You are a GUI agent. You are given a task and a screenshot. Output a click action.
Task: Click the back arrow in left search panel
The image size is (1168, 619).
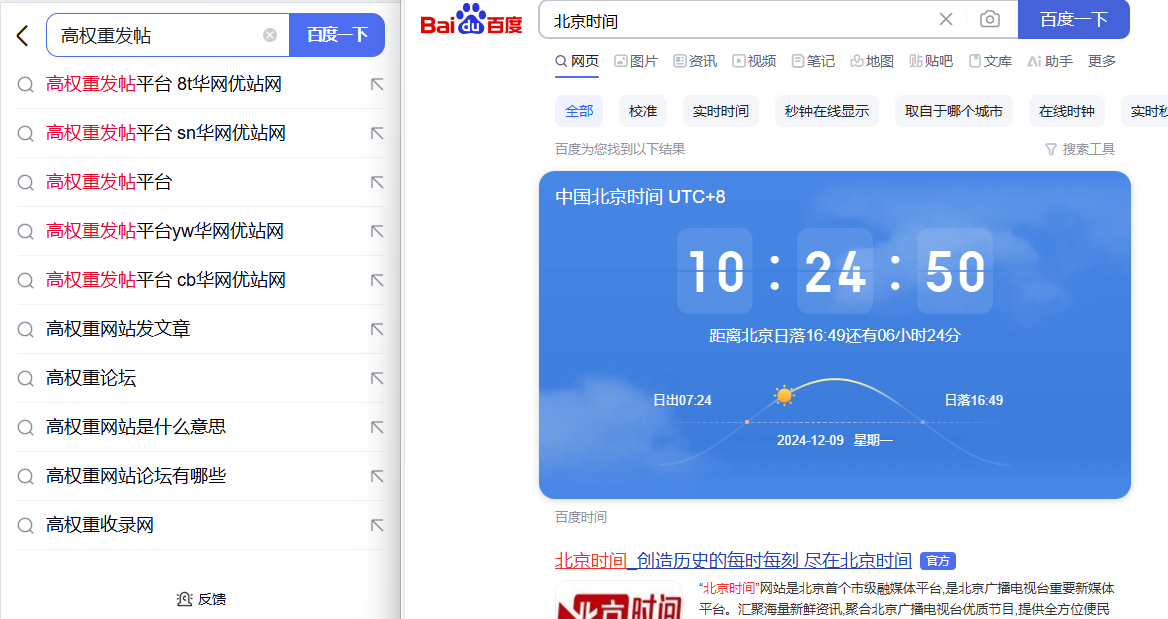(23, 36)
